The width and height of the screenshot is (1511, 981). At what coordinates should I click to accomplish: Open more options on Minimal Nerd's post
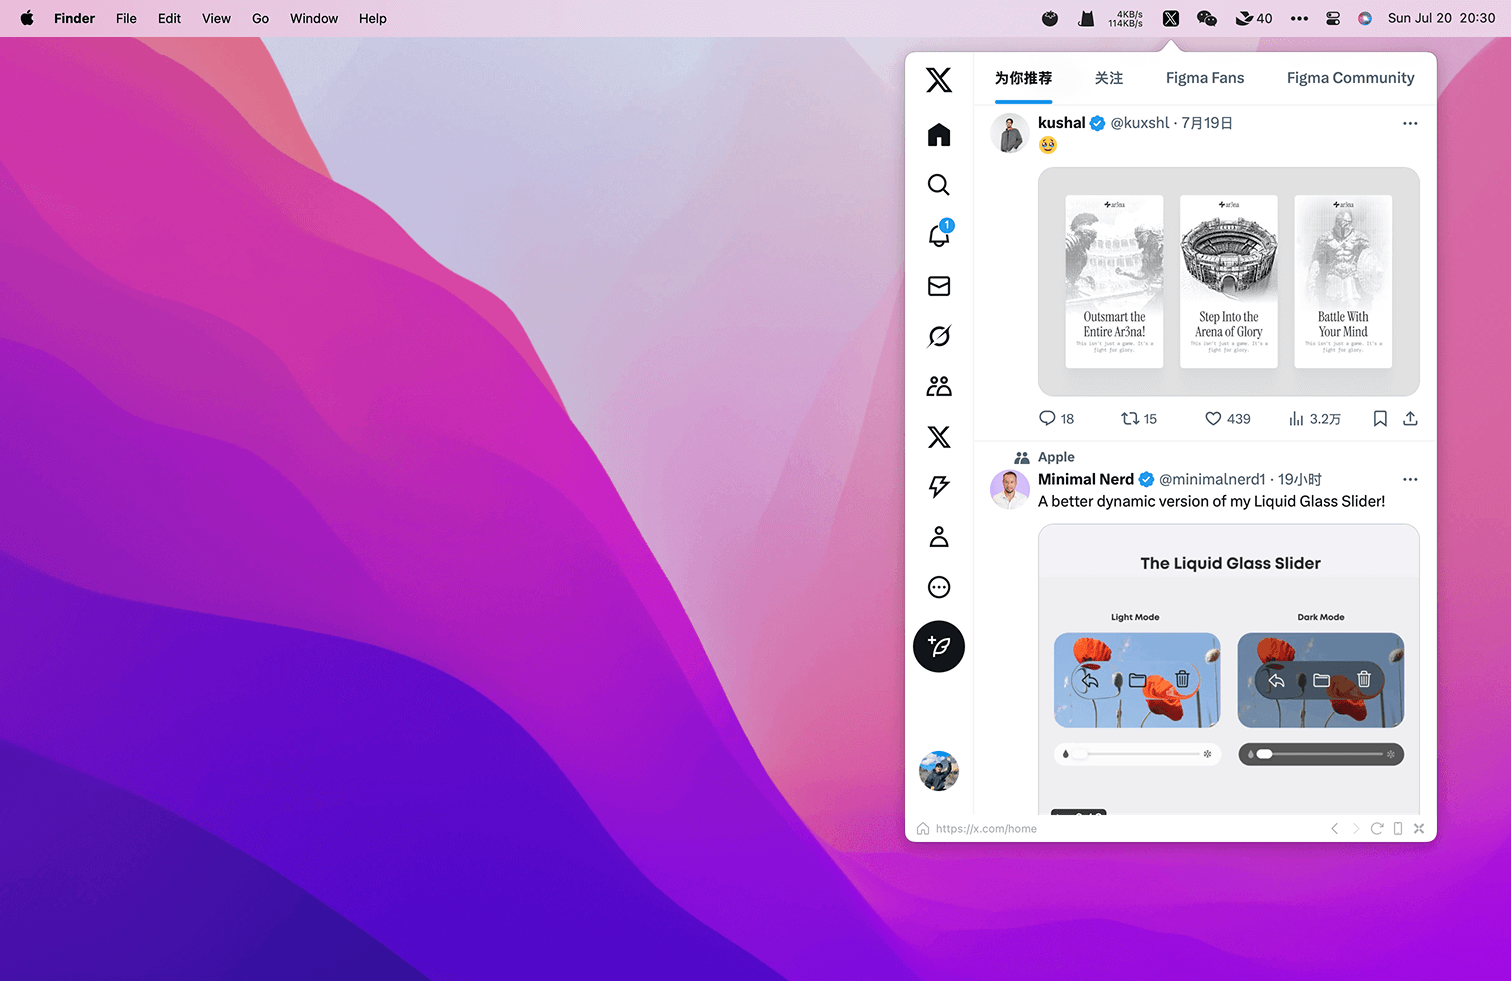coord(1410,479)
